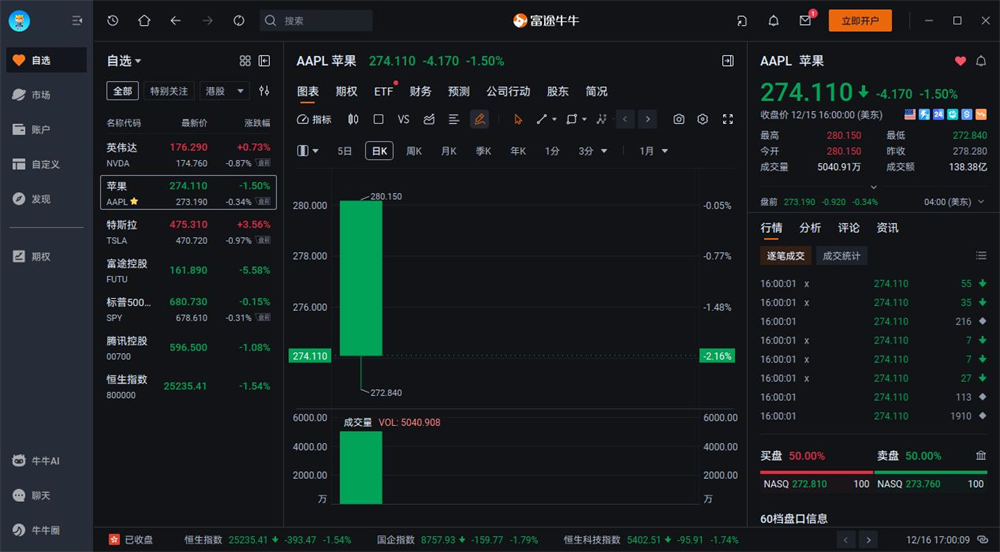Open the 市场 market sidebar section
This screenshot has width=1000, height=552.
tap(46, 95)
